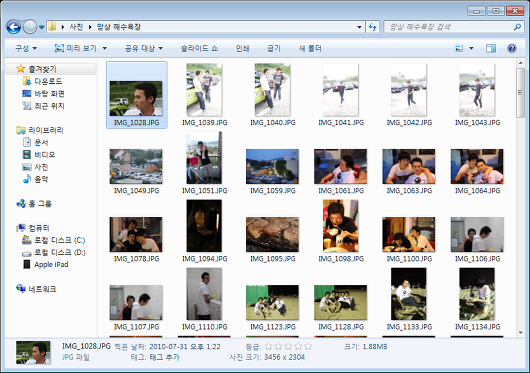530x373 pixels.
Task: Click the date taken 2010-07-31 오후 1:22
Action: pos(185,347)
